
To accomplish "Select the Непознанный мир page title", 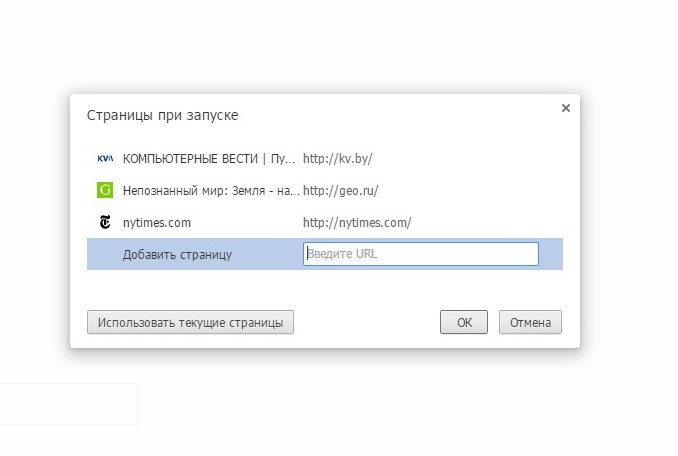I will [x=211, y=191].
